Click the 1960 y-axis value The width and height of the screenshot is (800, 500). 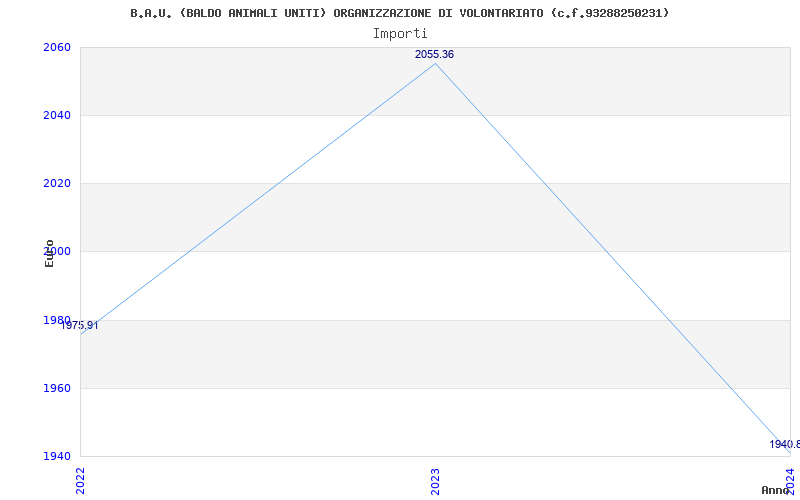(x=57, y=388)
